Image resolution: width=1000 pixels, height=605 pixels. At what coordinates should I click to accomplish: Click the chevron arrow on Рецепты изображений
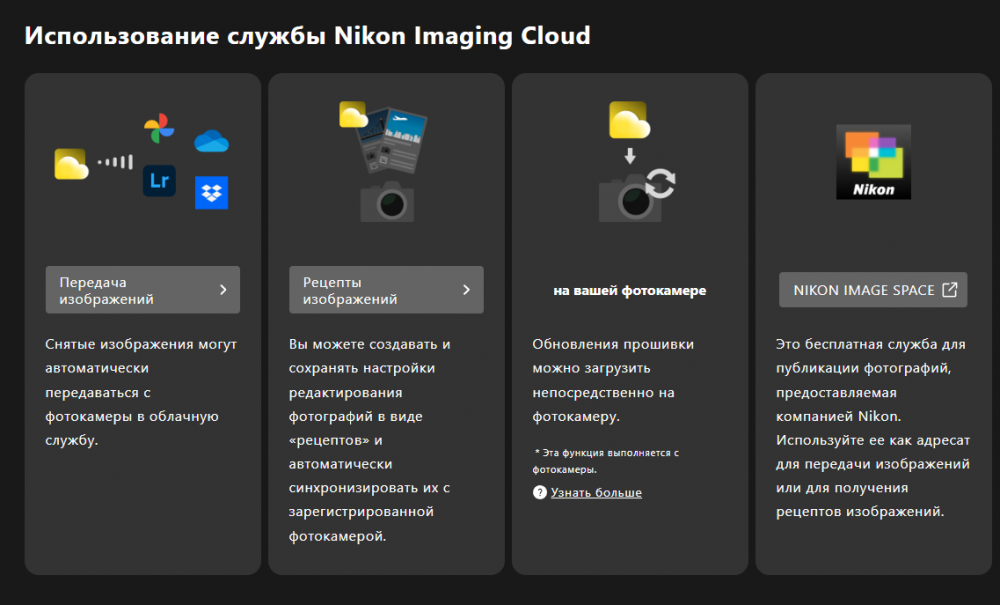point(466,289)
